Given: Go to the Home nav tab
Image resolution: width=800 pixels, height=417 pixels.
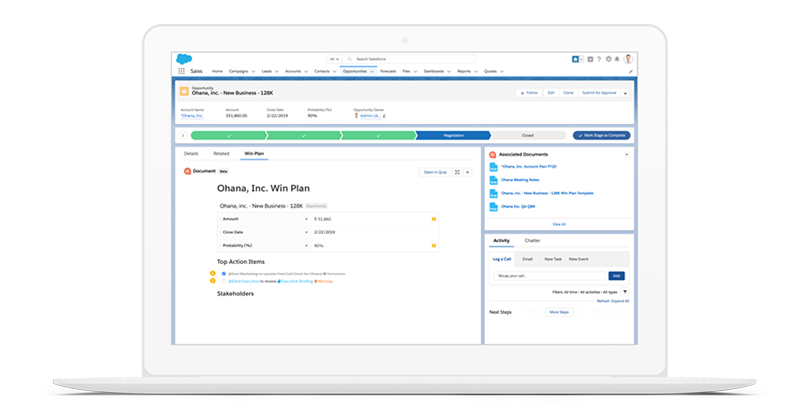Looking at the screenshot, I should [217, 71].
